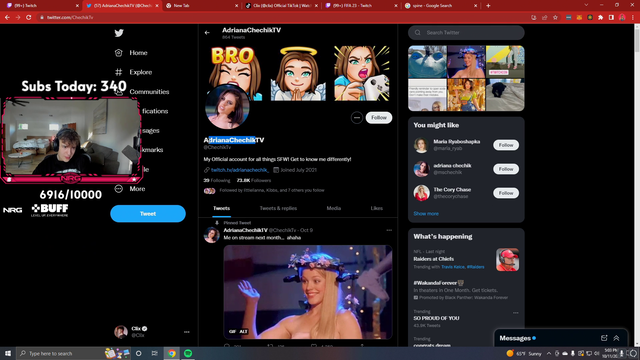Switch to the Tweets & replies tab
Viewport: 640px width, 360px height.
click(278, 208)
